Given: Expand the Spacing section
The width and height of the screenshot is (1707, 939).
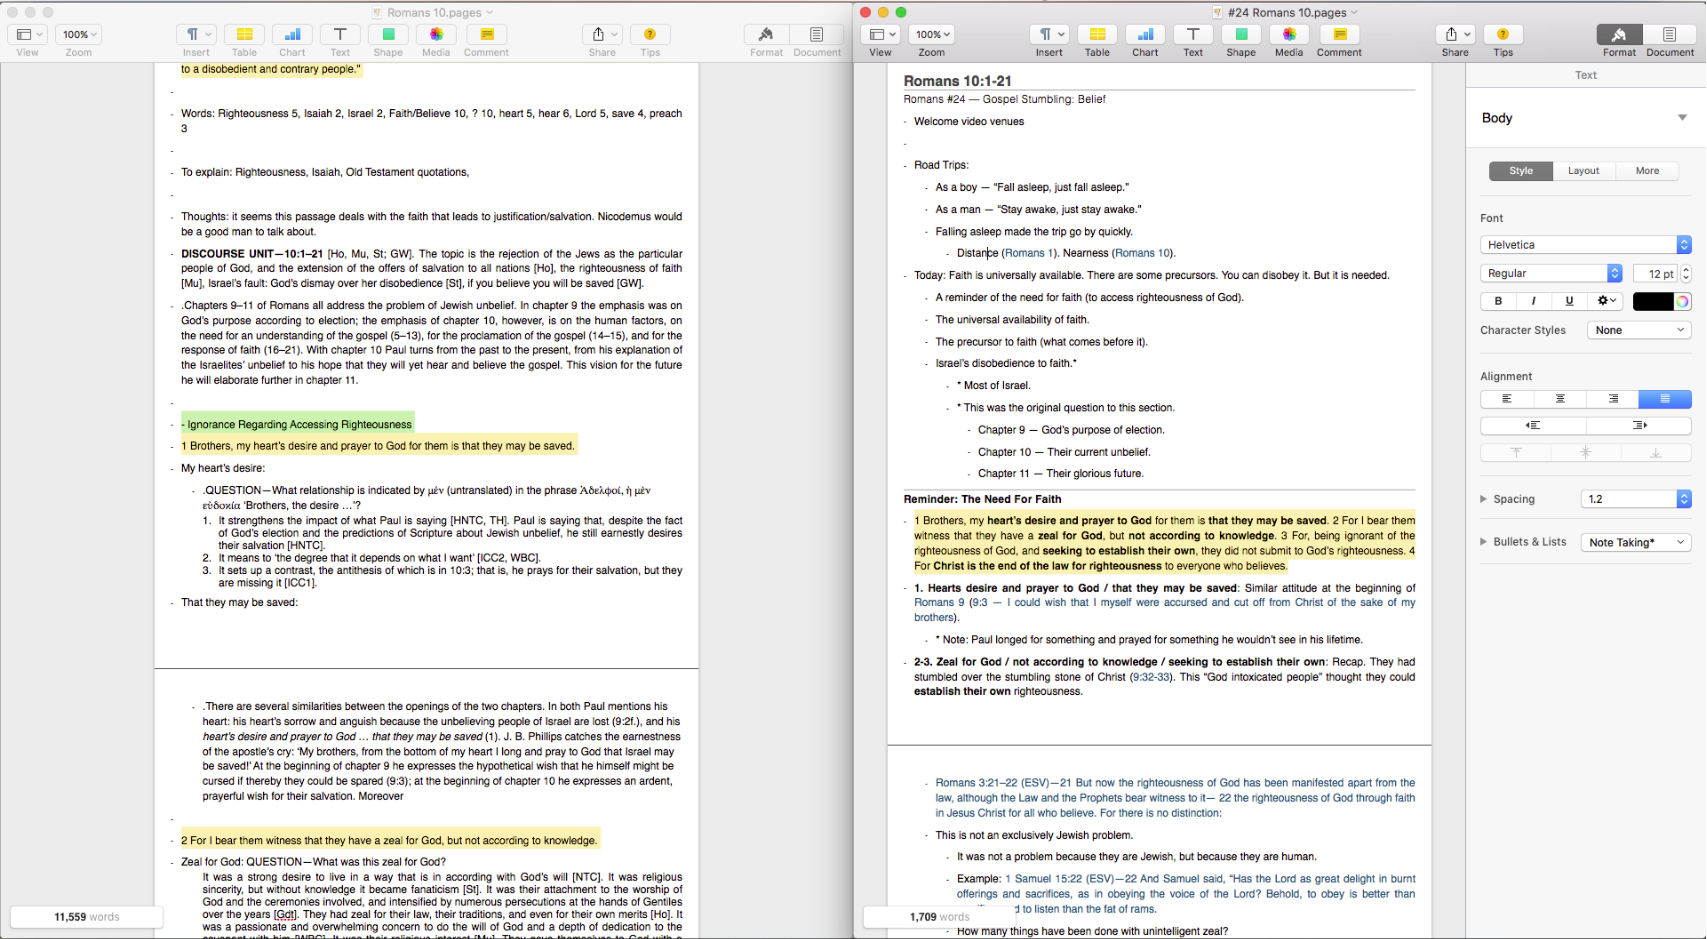Looking at the screenshot, I should (x=1484, y=499).
